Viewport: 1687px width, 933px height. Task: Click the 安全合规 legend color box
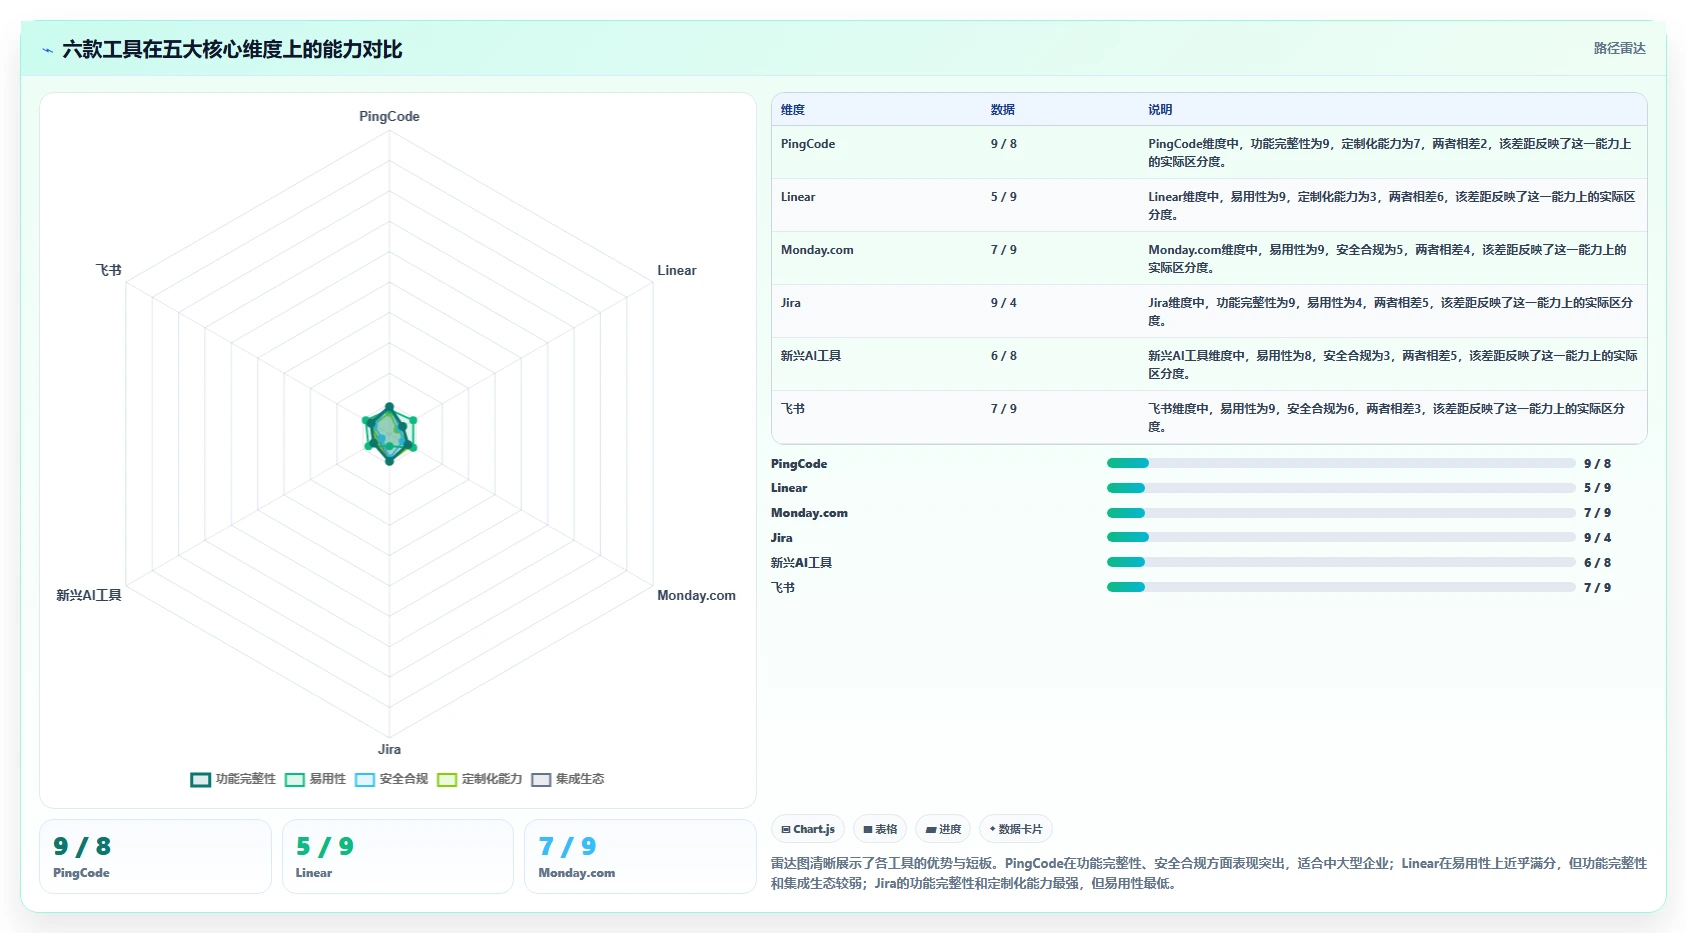click(x=364, y=780)
